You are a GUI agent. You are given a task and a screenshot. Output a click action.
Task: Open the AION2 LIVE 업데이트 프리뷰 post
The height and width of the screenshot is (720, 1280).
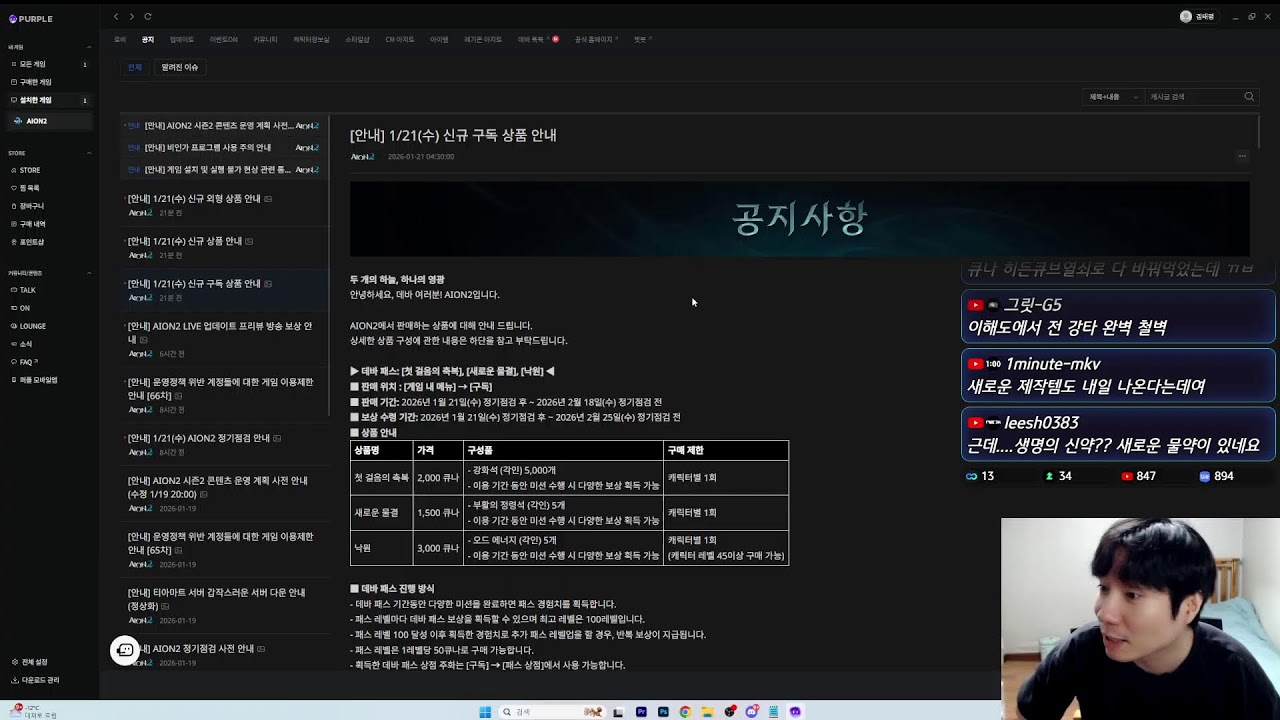[224, 339]
